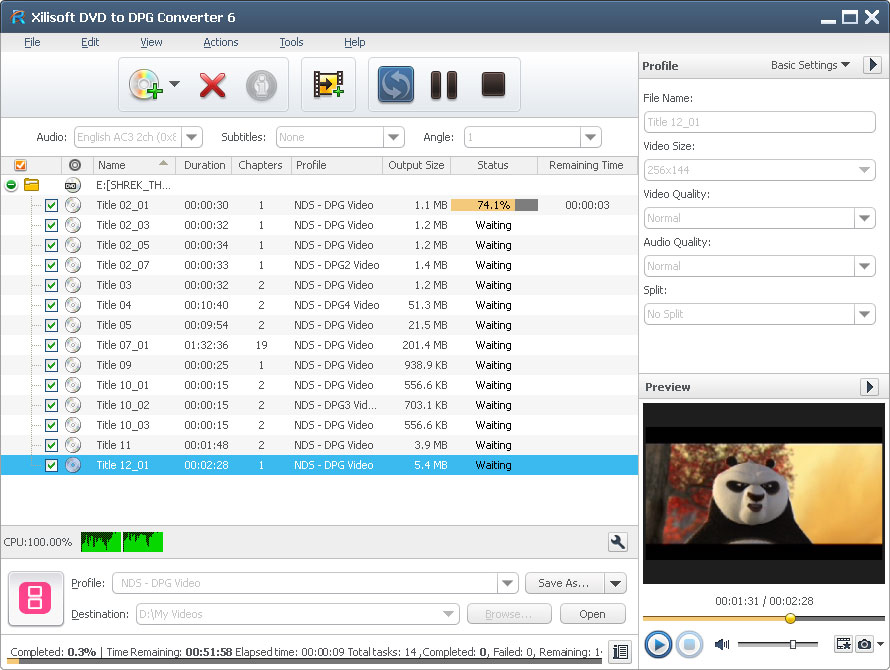Screen dimensions: 890x670
Task: Open the Tools menu
Action: [291, 42]
